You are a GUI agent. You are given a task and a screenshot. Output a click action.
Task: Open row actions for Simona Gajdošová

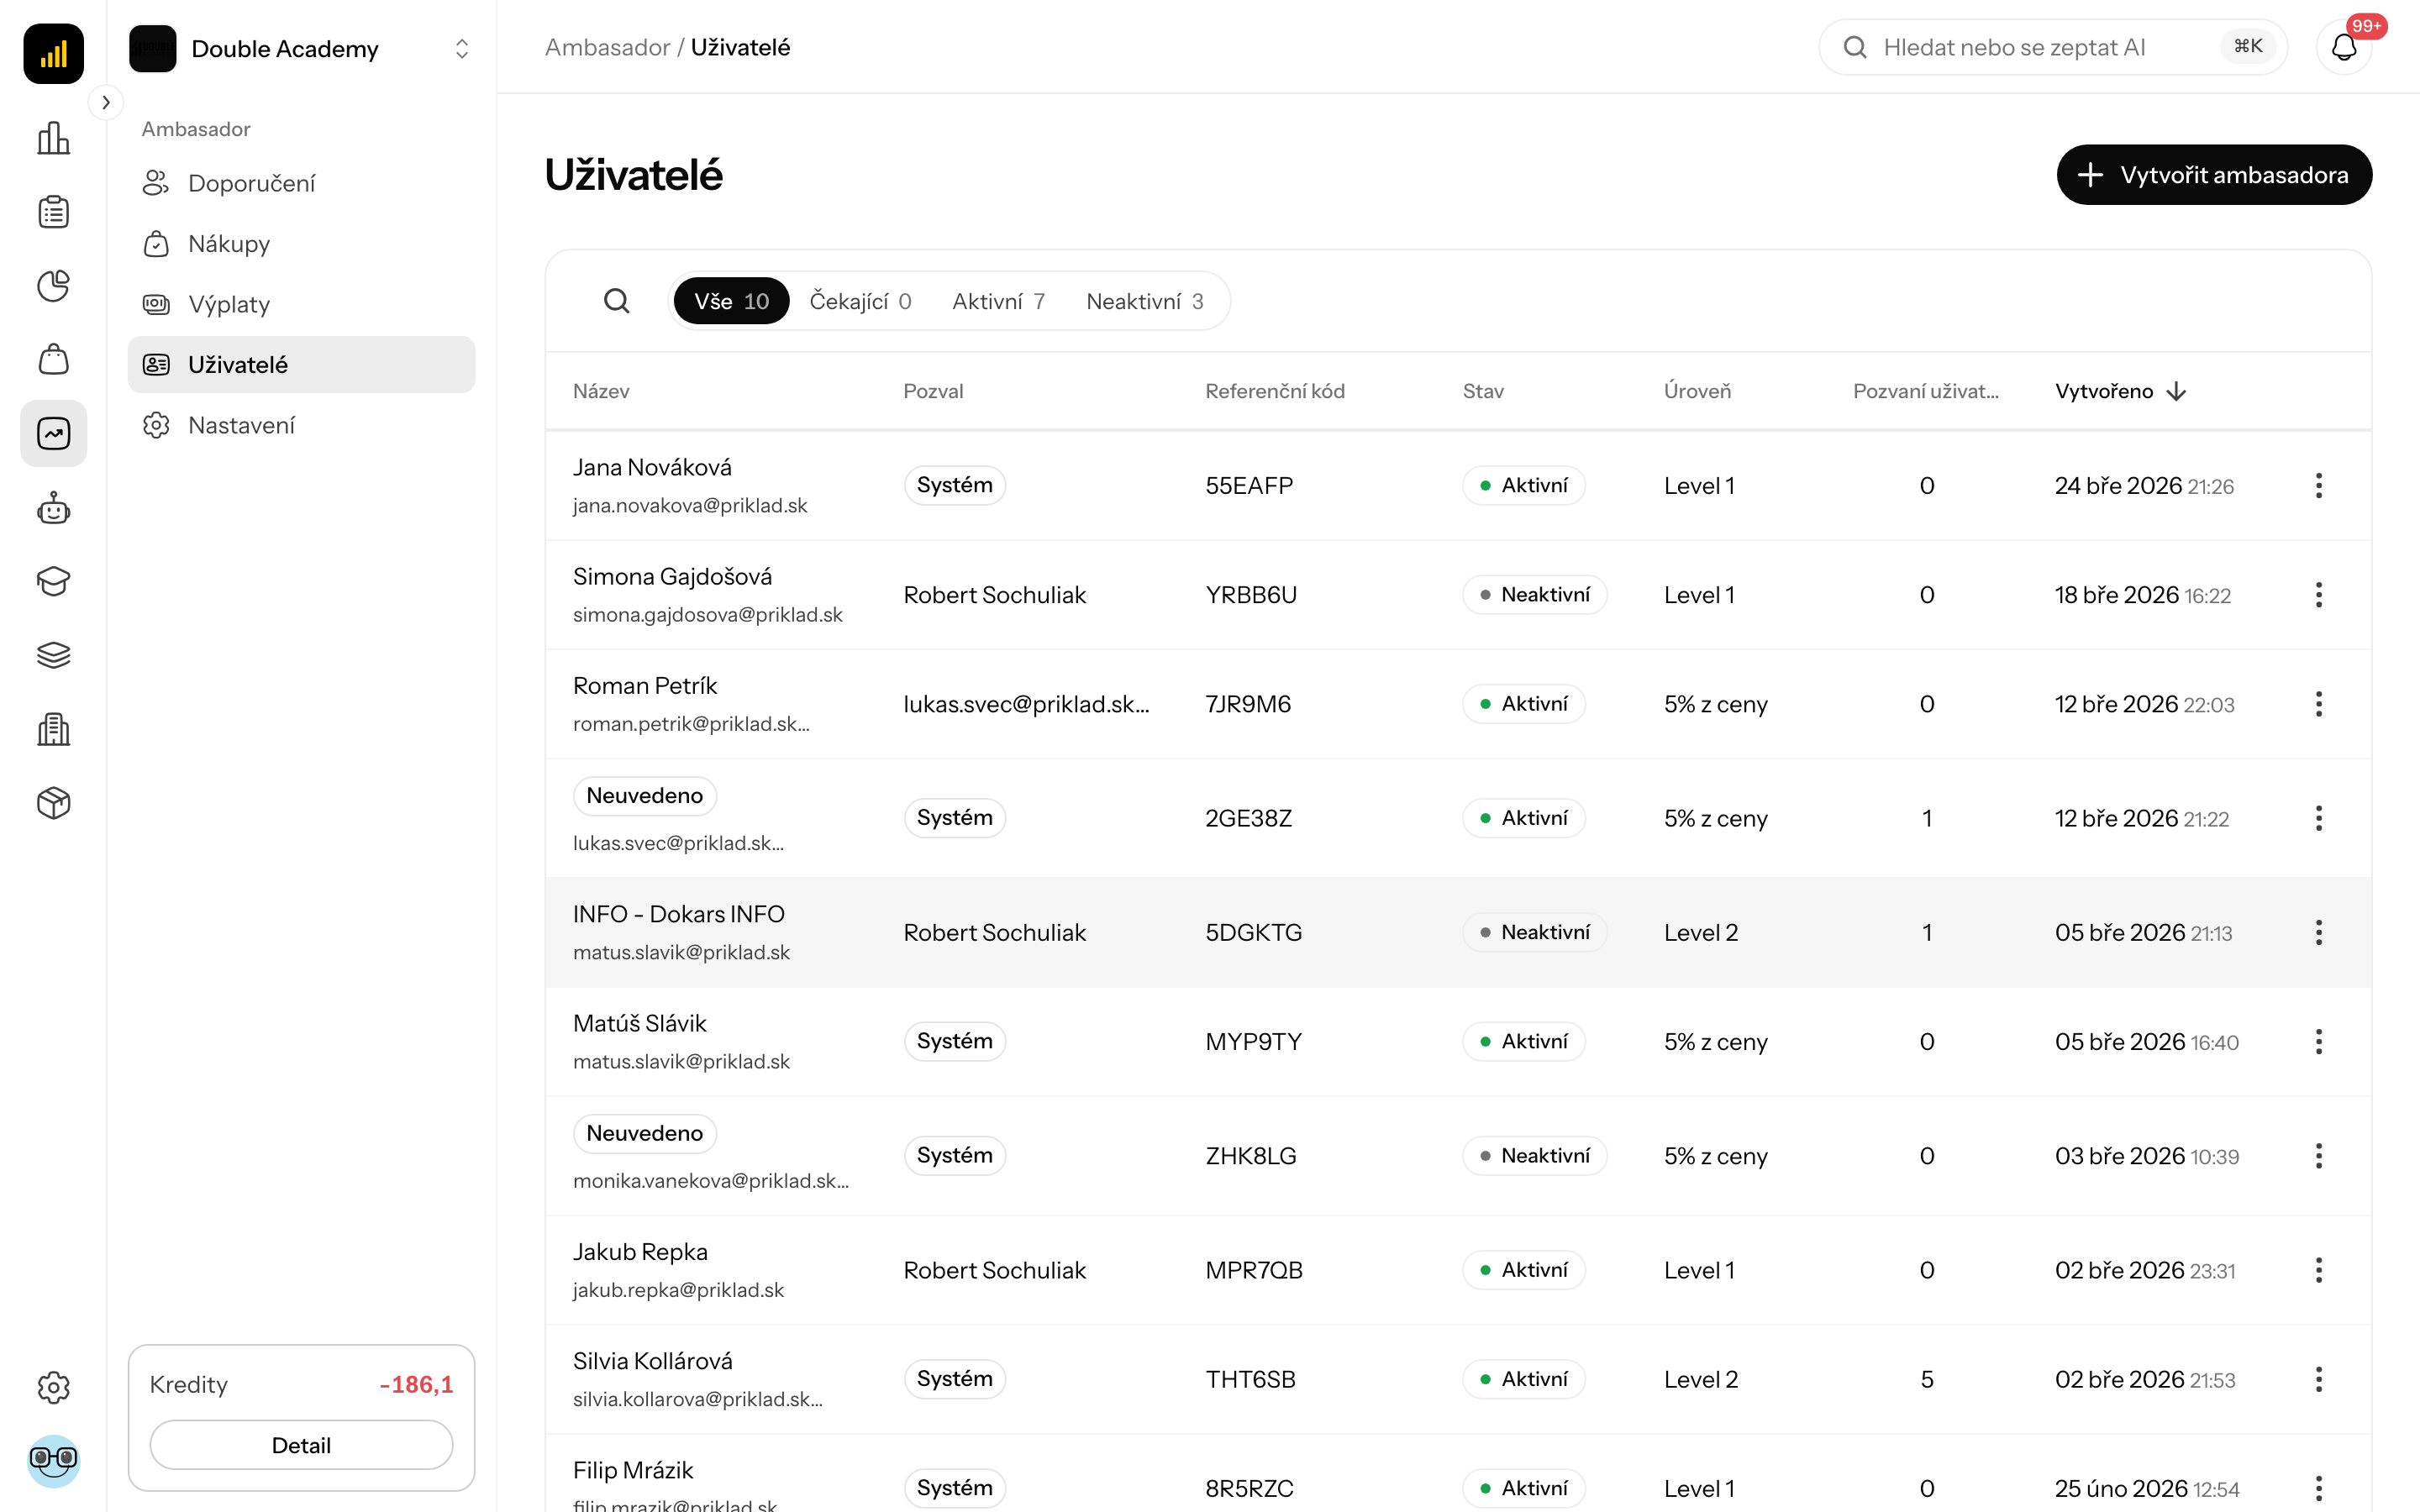pos(2318,595)
